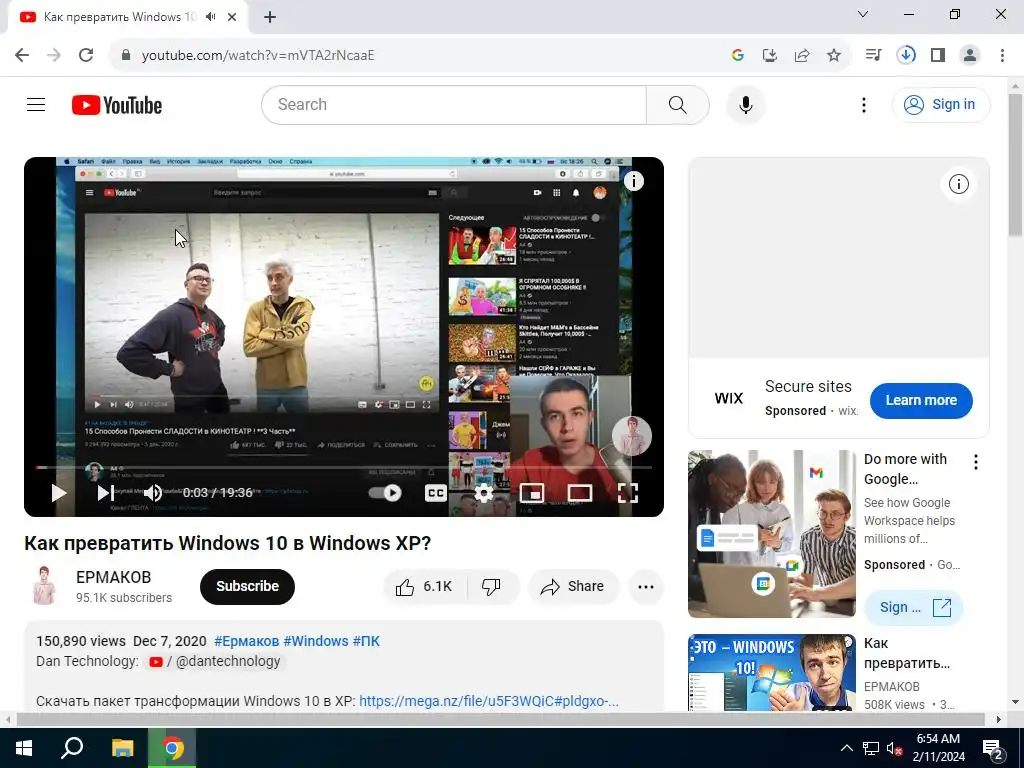Enable theater mode in player
1024x768 pixels.
(580, 493)
